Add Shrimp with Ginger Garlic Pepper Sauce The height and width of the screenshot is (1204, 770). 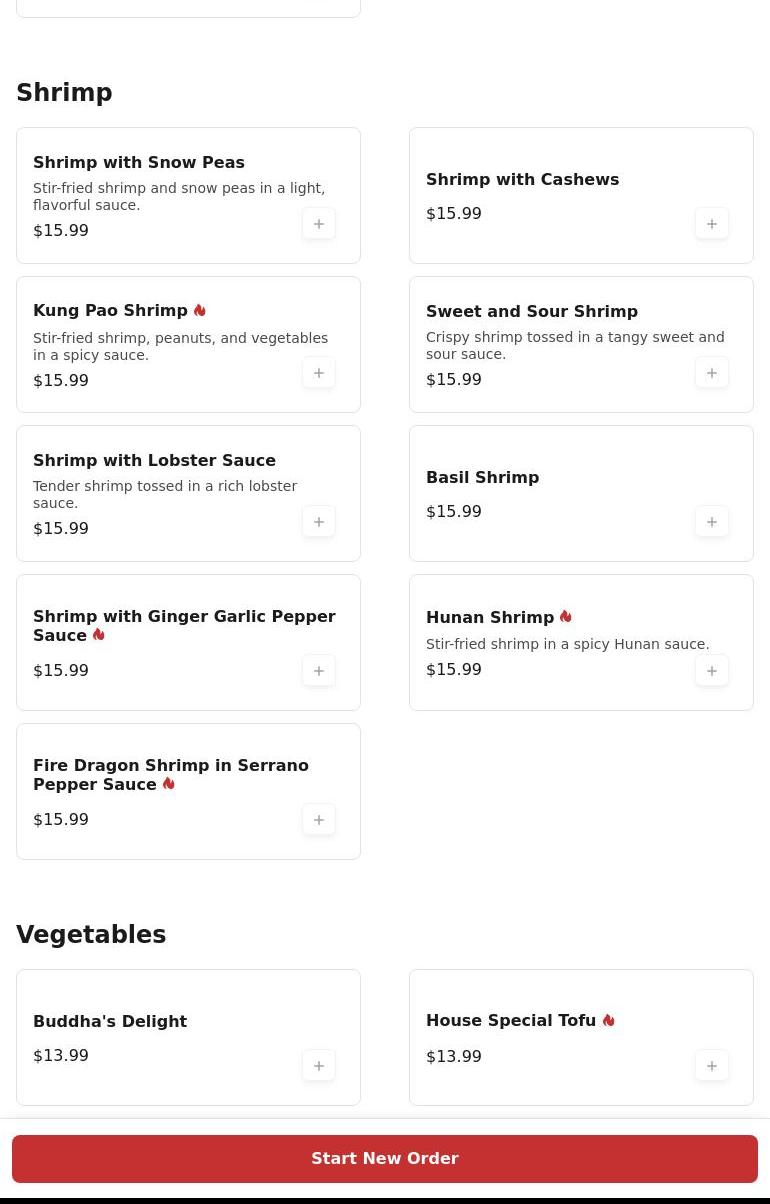(319, 671)
